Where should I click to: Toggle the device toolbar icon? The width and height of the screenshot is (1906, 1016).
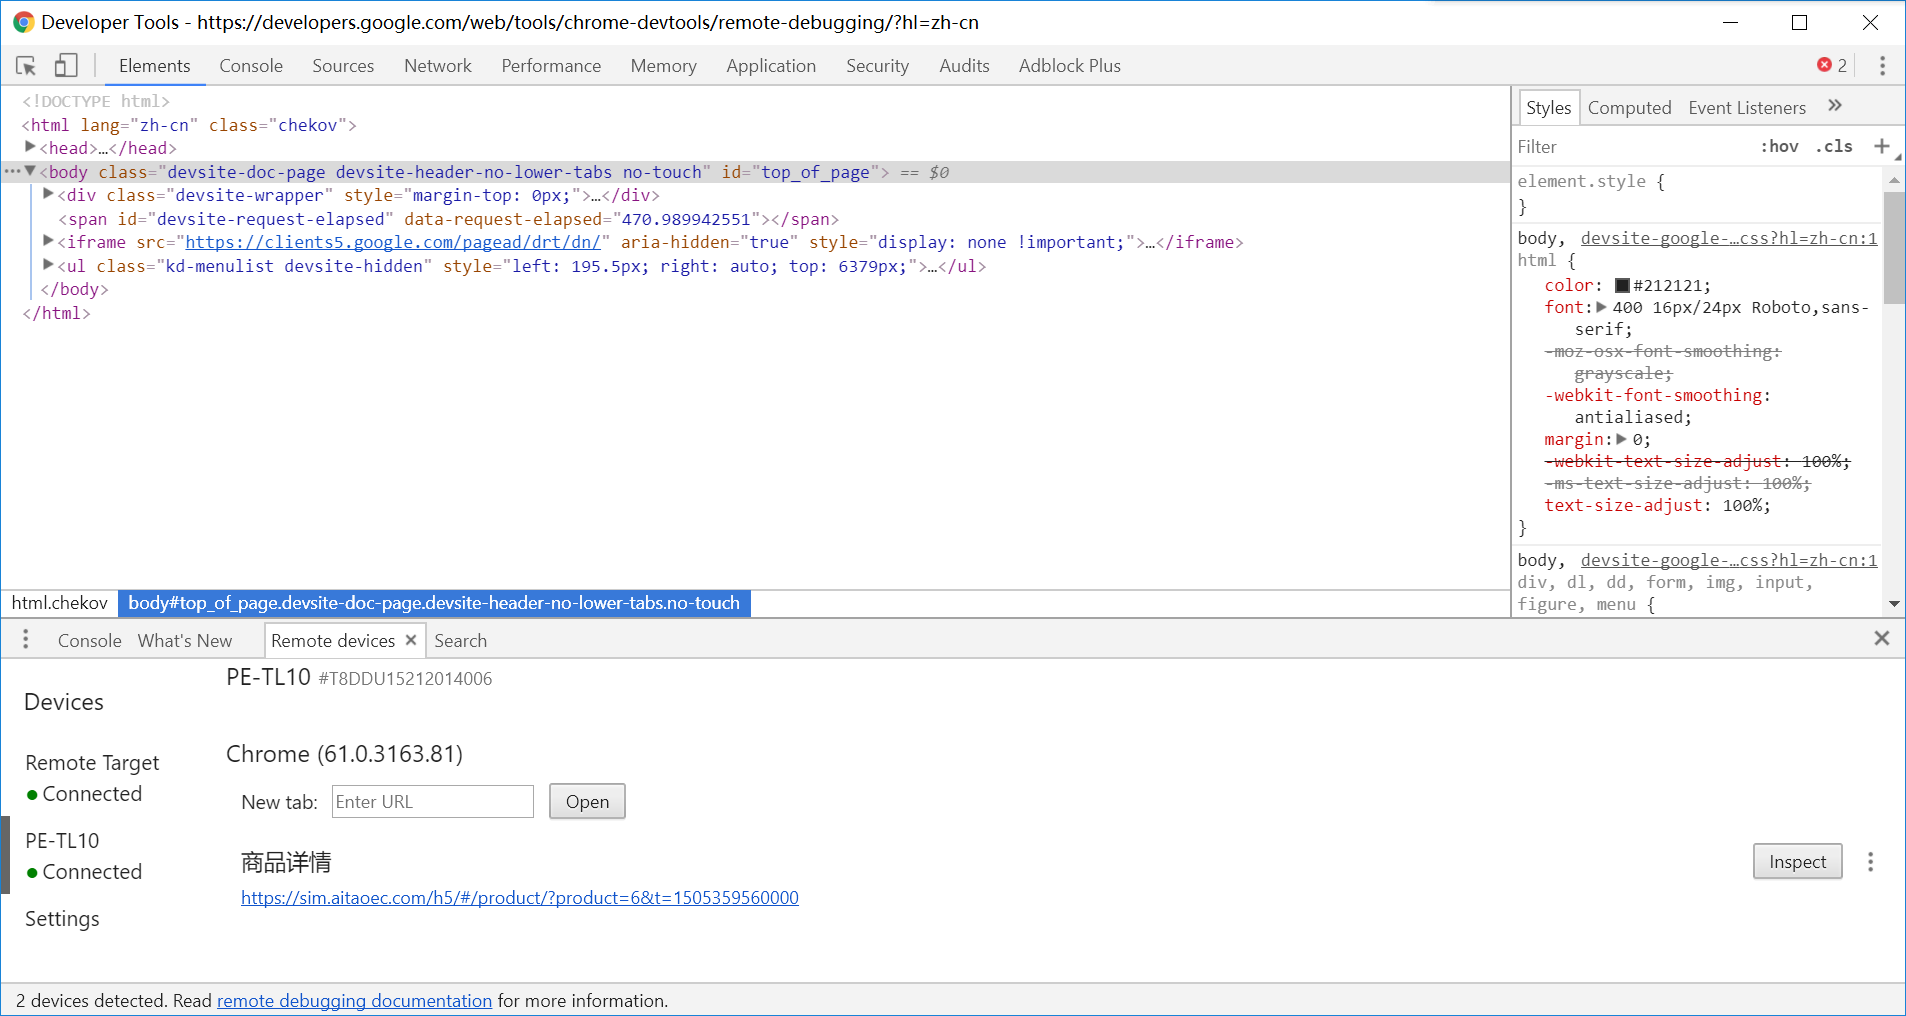click(x=66, y=66)
